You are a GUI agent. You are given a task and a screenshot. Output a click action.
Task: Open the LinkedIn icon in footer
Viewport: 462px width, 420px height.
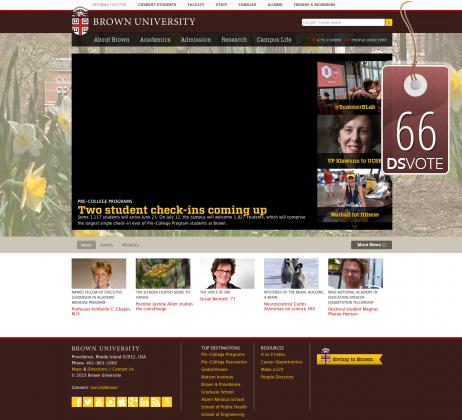click(x=144, y=402)
